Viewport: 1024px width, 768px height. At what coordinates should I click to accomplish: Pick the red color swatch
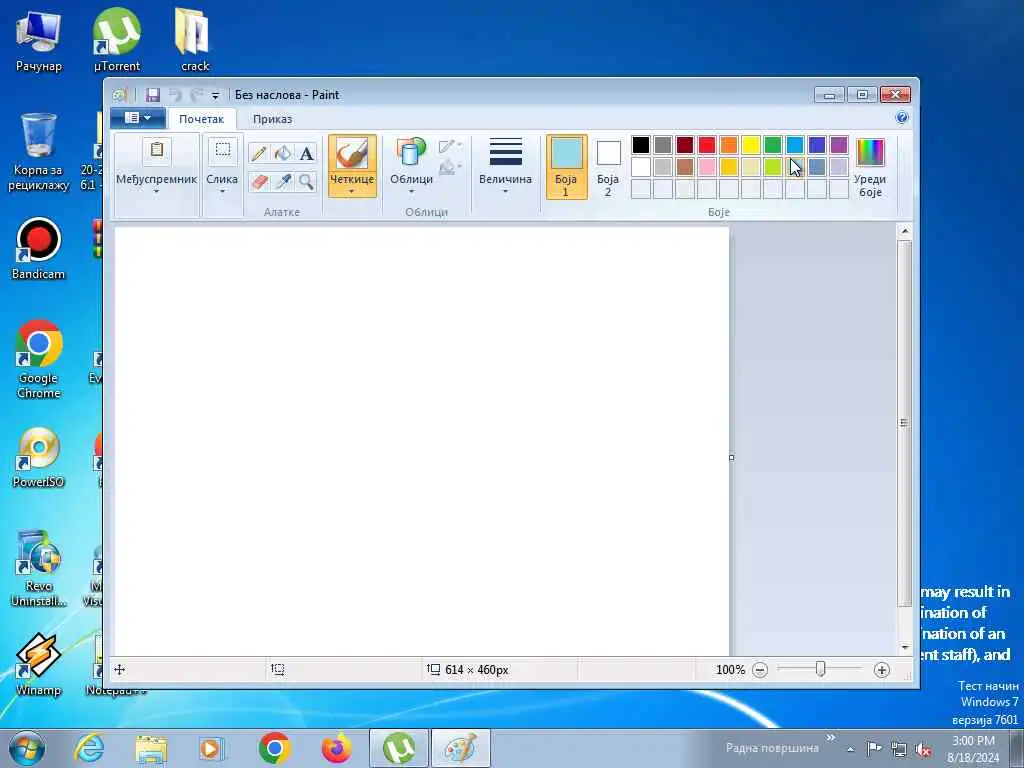tap(707, 144)
